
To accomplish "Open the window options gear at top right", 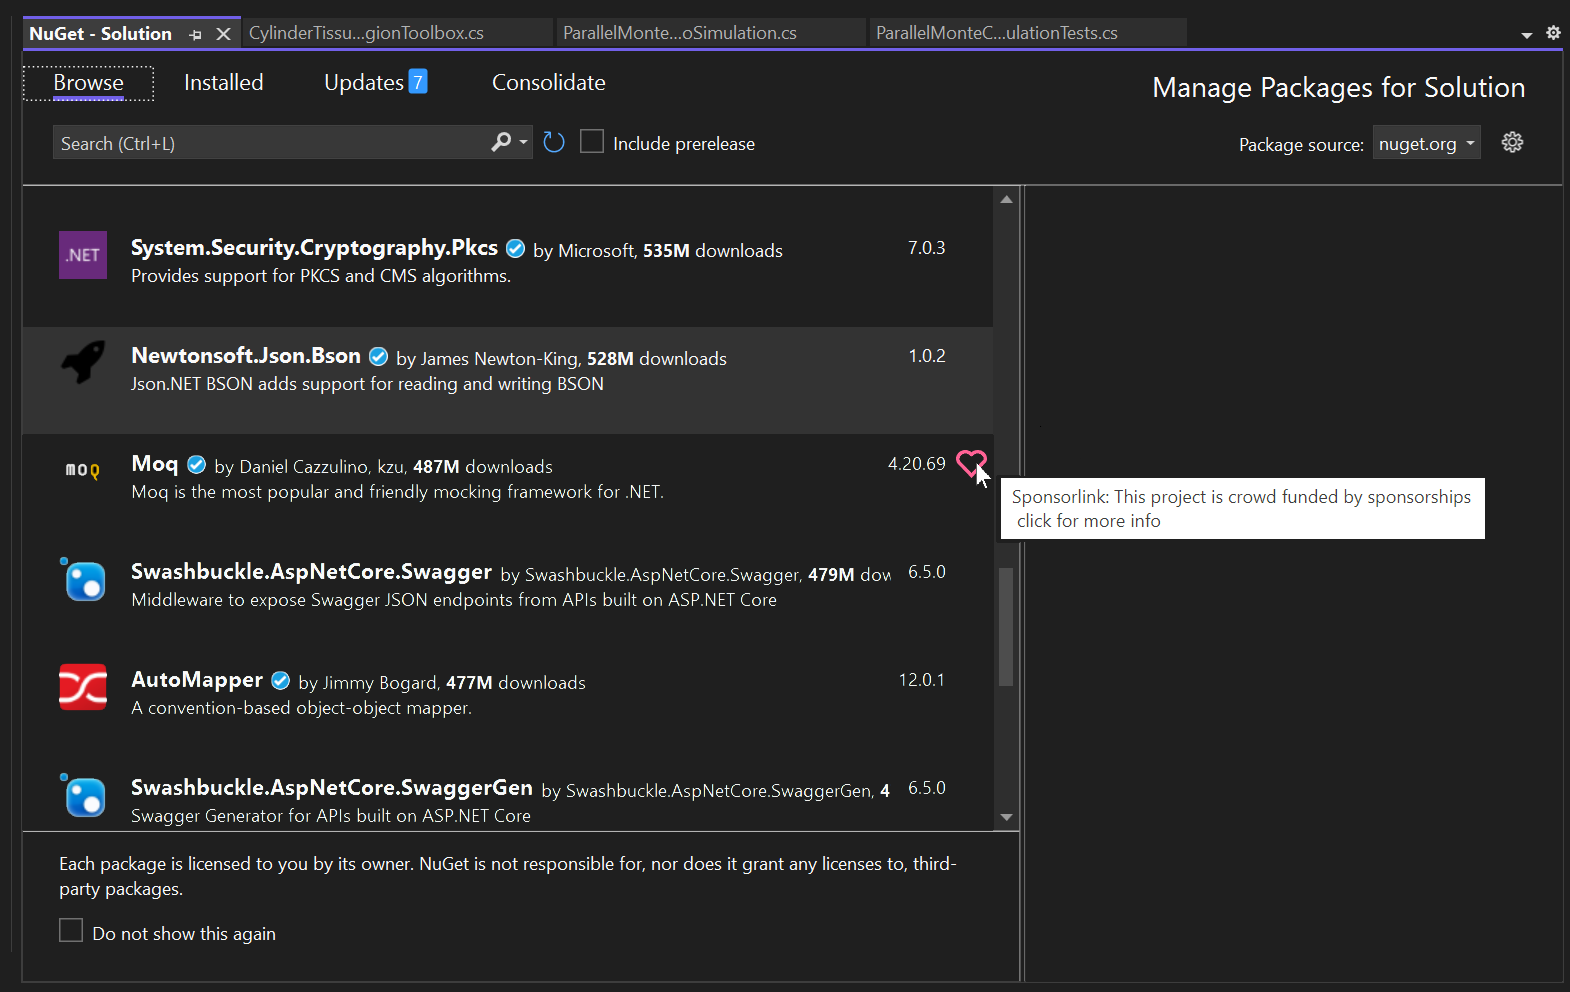I will (x=1553, y=33).
